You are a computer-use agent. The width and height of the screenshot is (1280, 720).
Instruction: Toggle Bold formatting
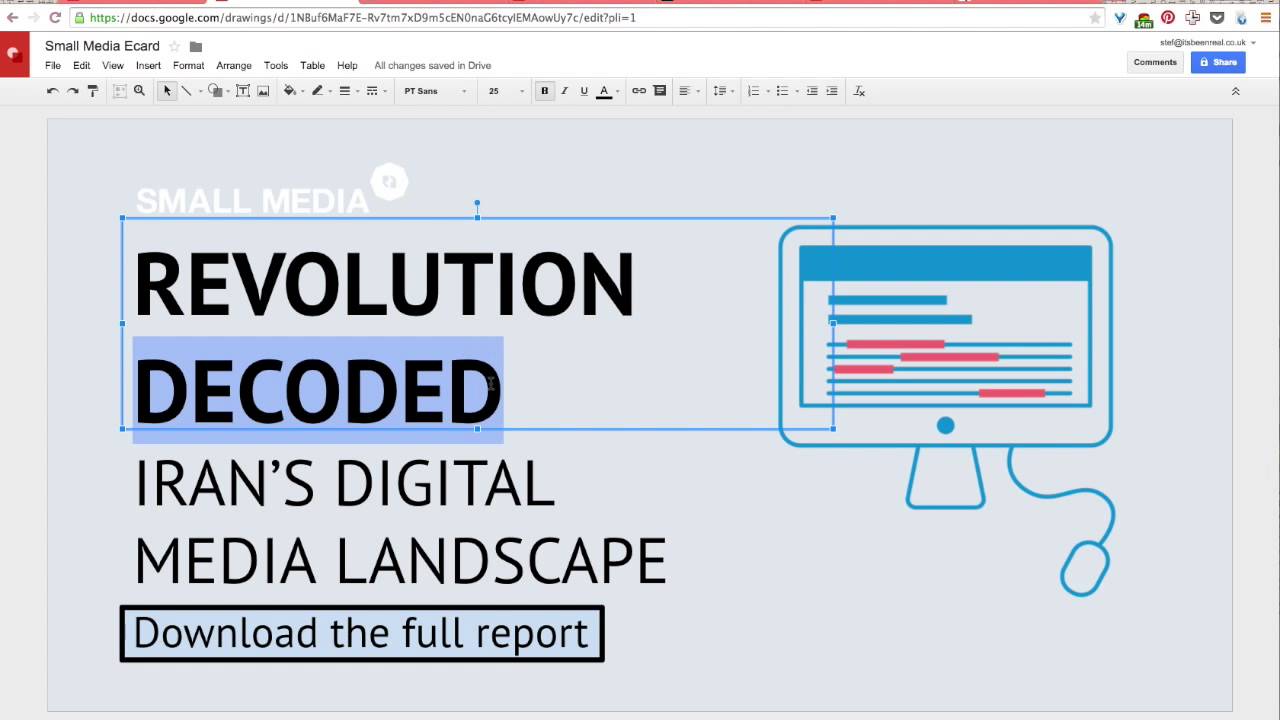pos(544,91)
